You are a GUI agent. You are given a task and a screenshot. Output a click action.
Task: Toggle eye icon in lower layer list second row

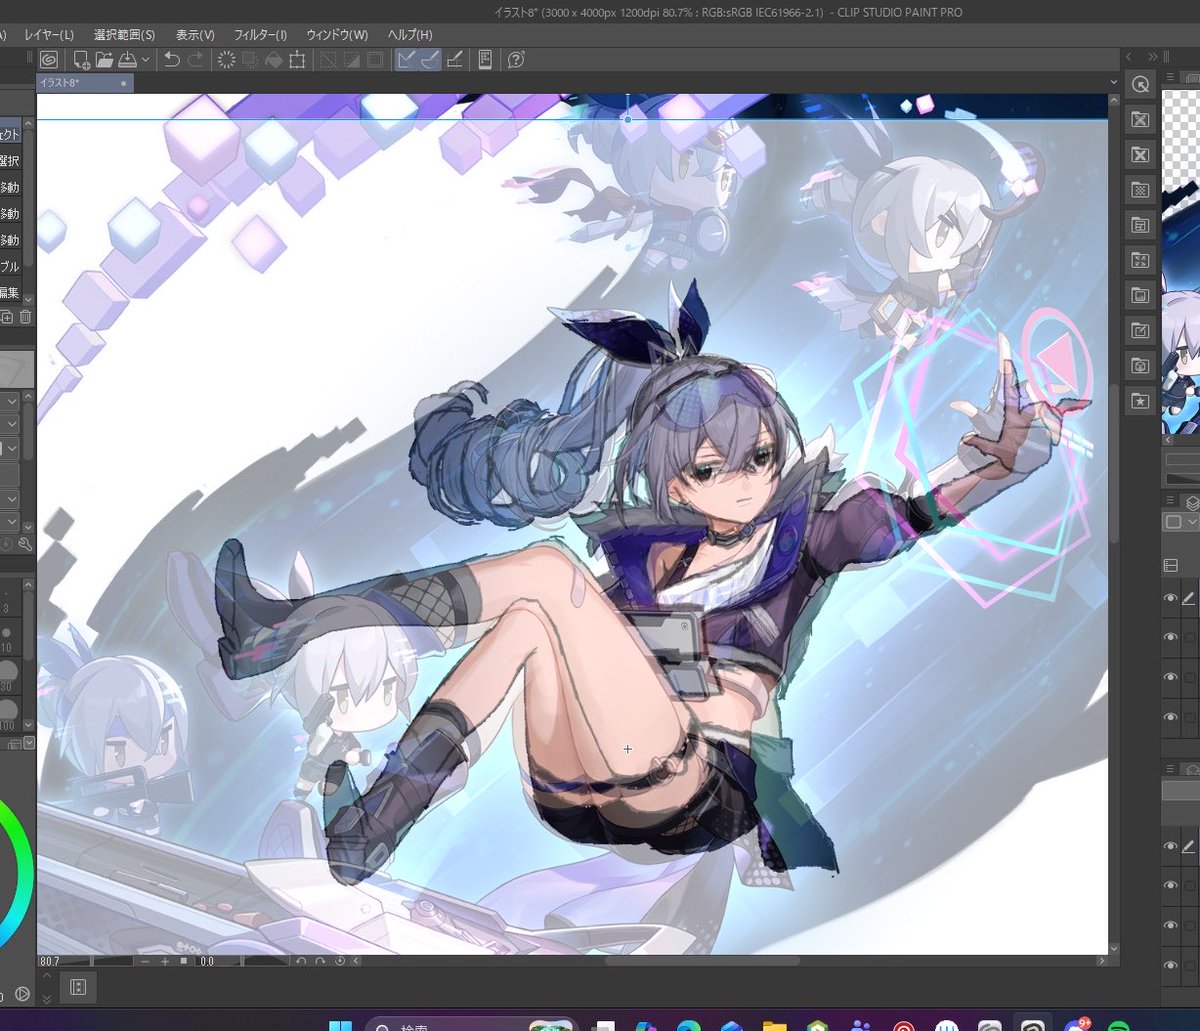coord(1170,886)
